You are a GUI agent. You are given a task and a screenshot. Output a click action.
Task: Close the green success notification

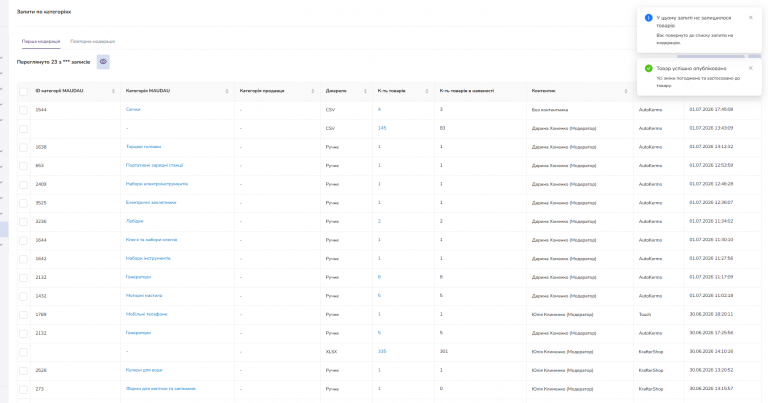[750, 68]
